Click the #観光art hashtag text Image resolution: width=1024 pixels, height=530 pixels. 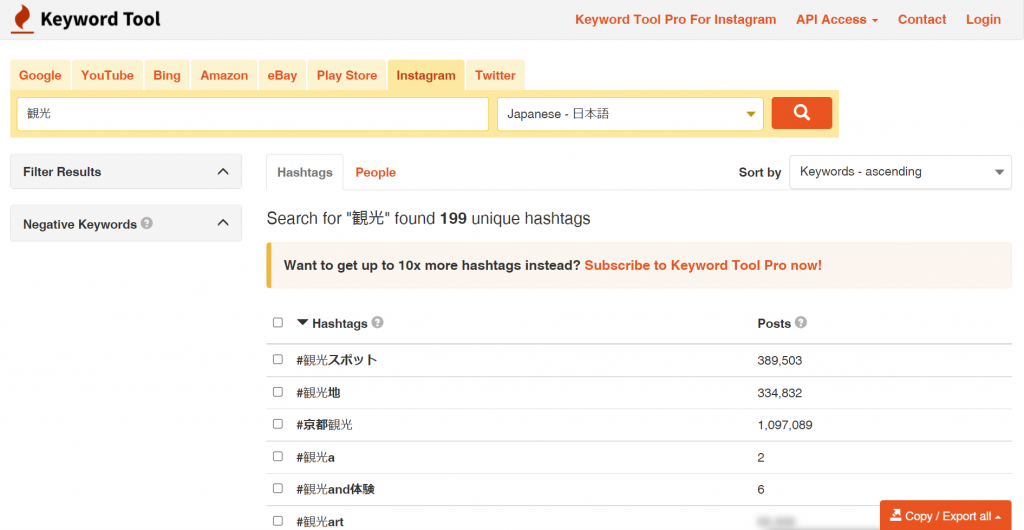(320, 522)
